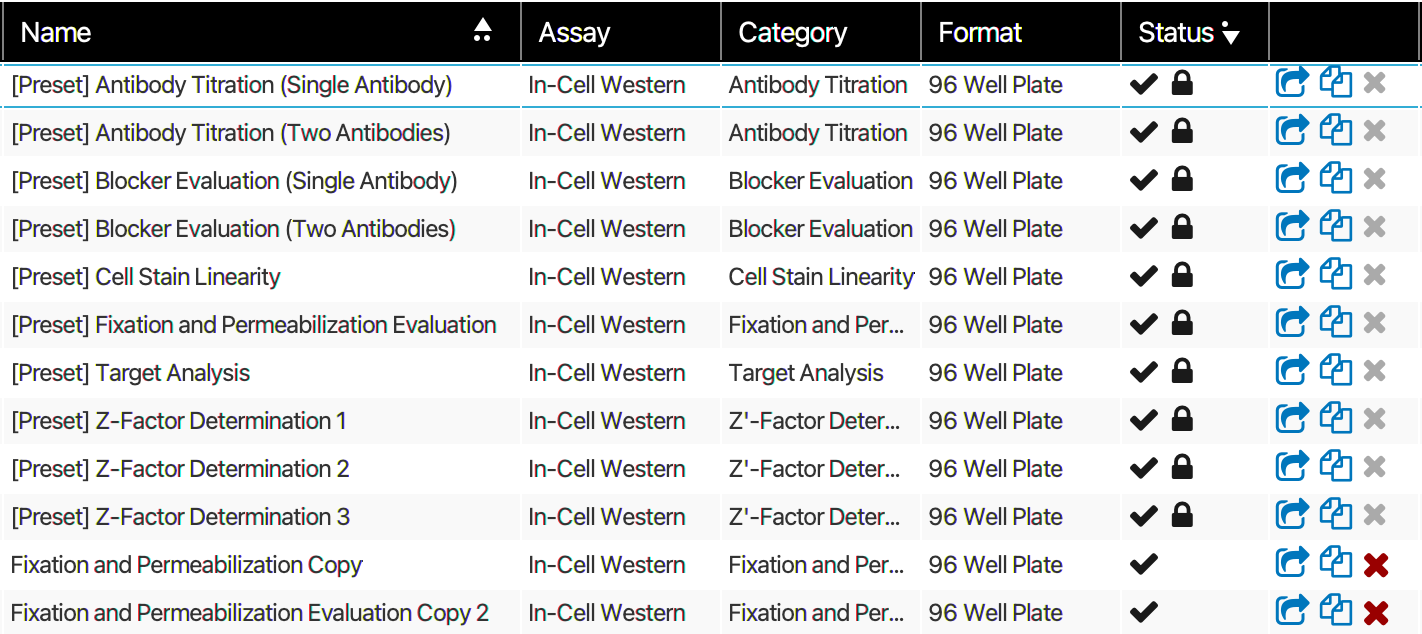1422x634 pixels.
Task: Export the Antibody Titration (Single Antibody) preset
Action: pyautogui.click(x=1292, y=82)
